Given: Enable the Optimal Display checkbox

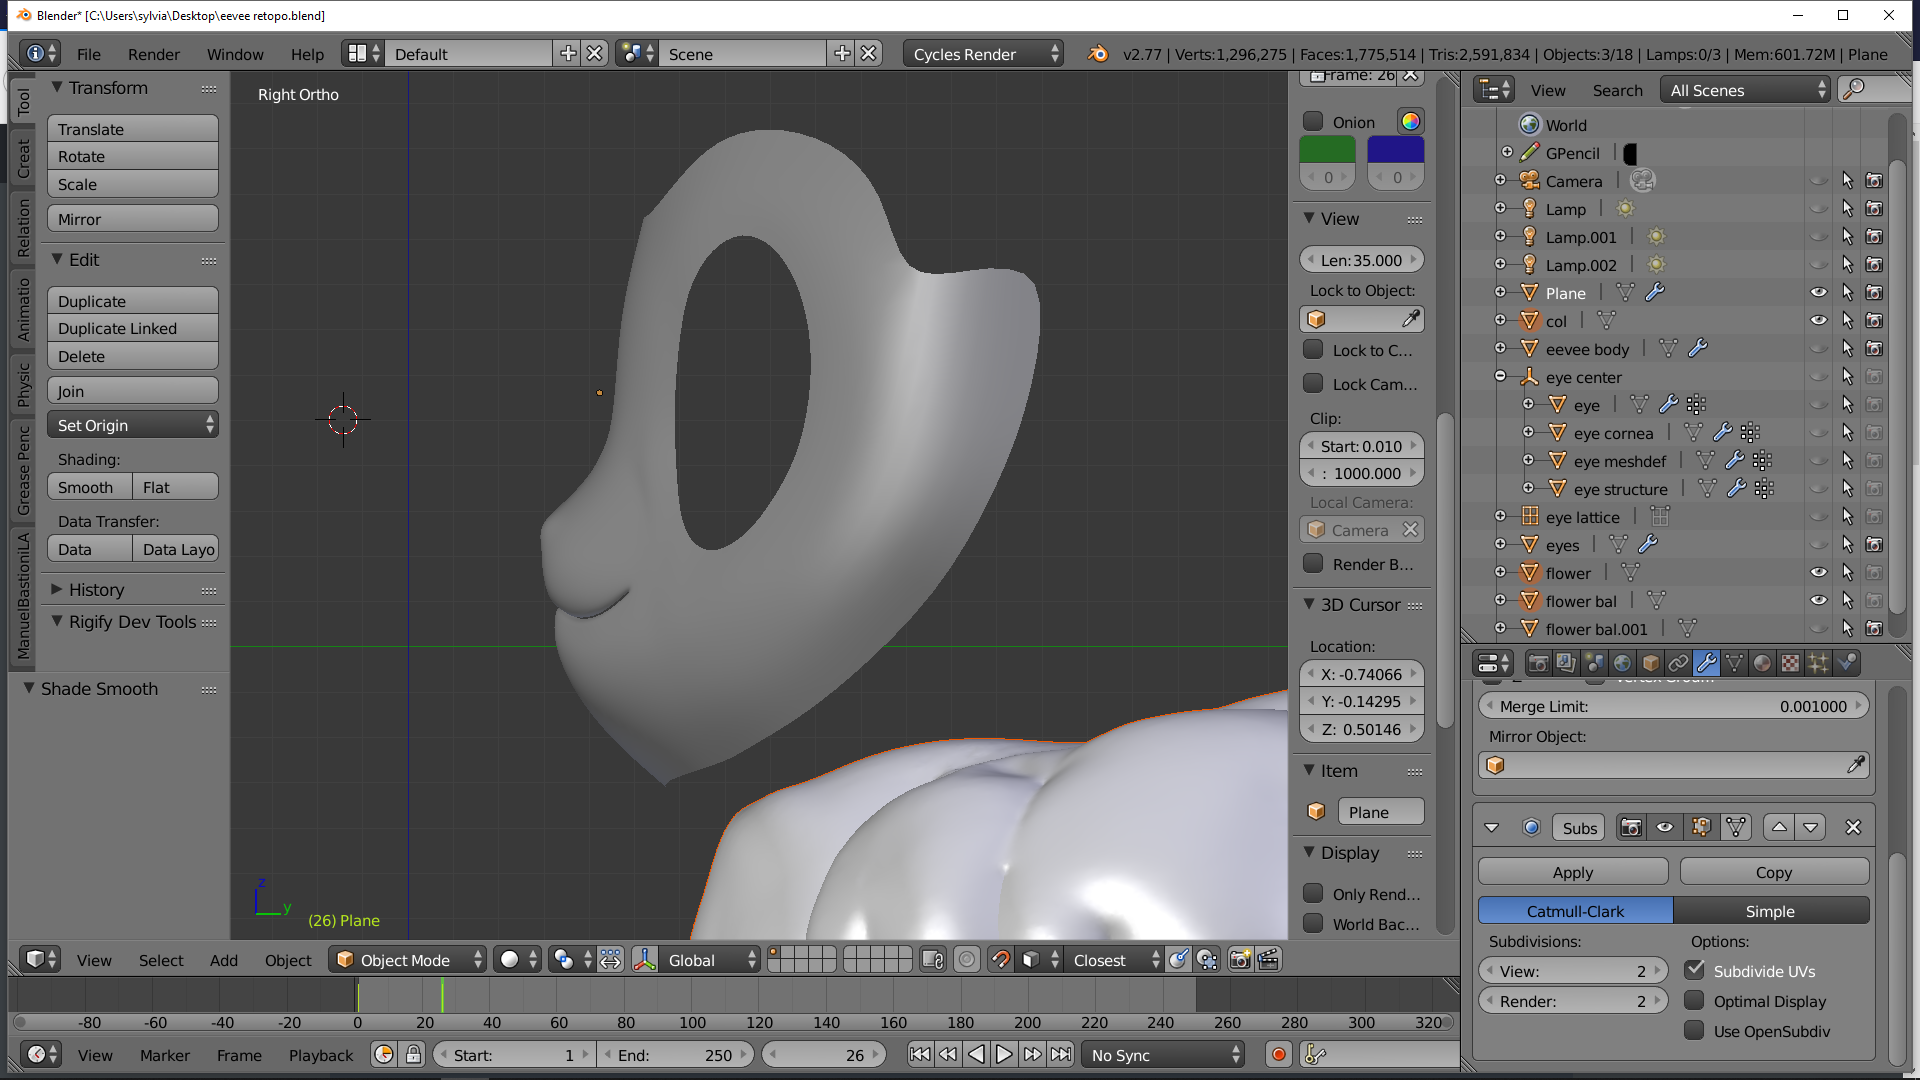Looking at the screenshot, I should 1695,1001.
